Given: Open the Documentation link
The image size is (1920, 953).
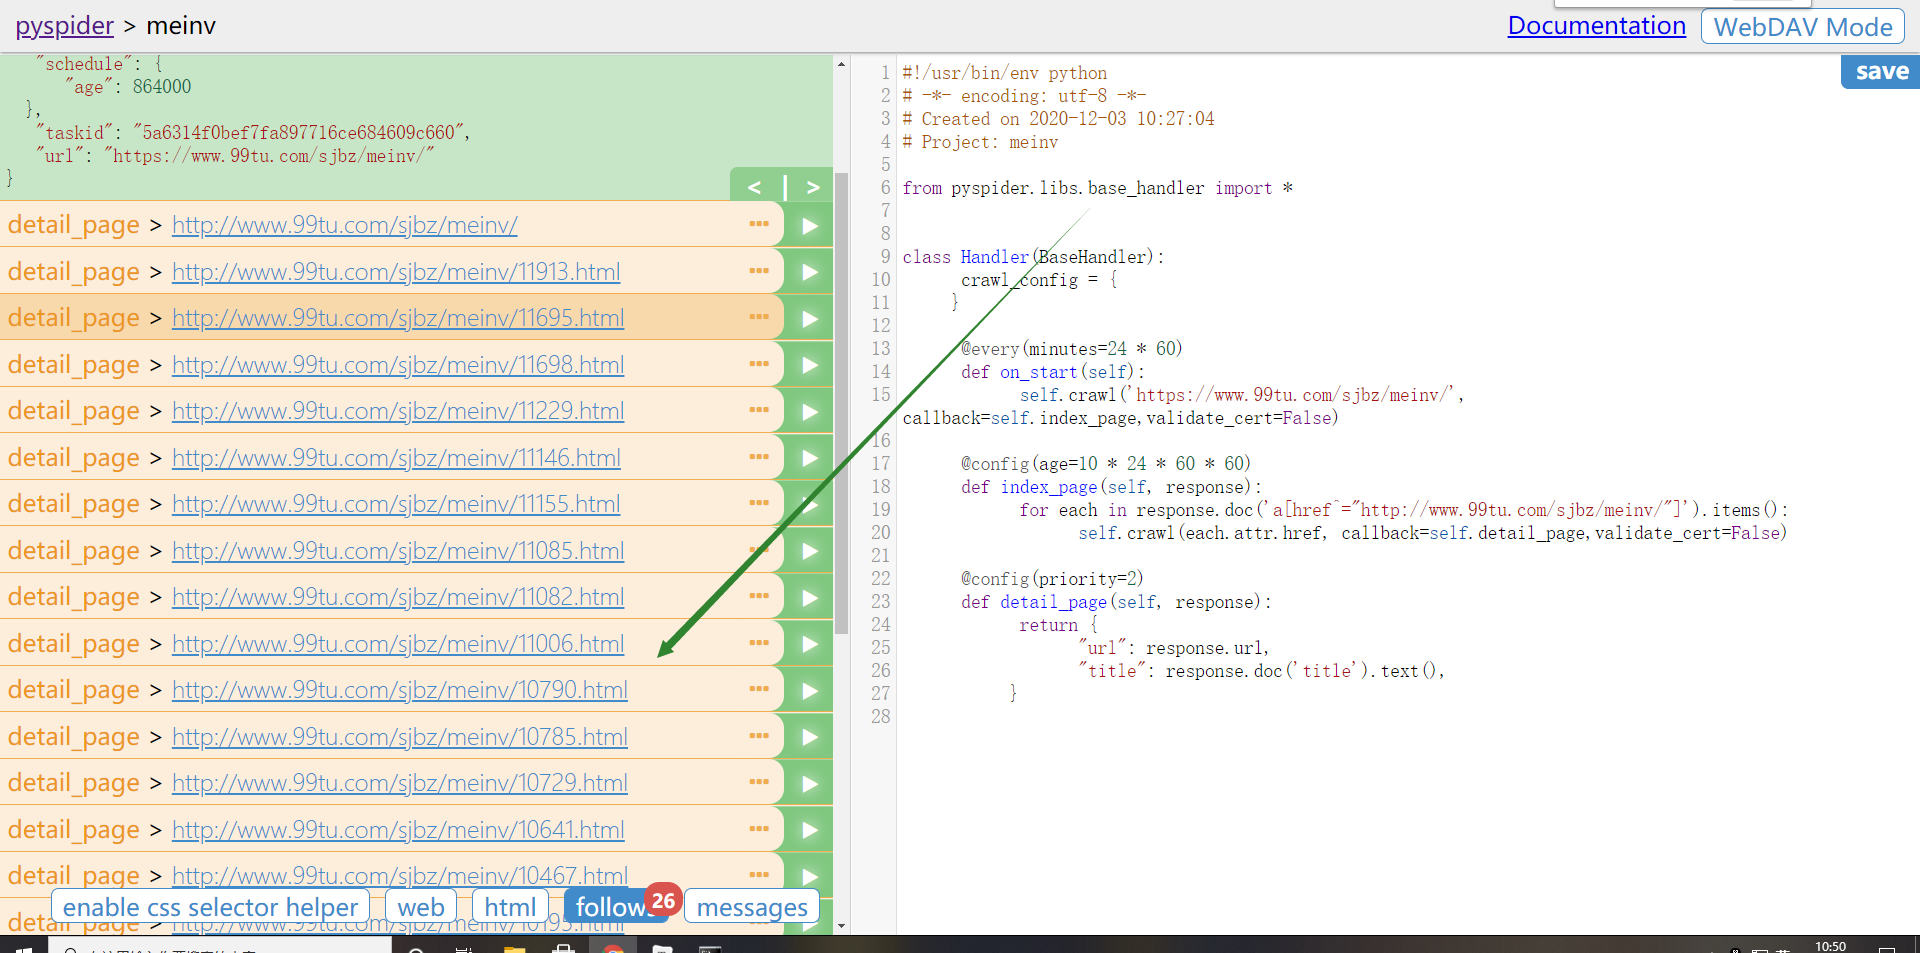Looking at the screenshot, I should 1596,25.
